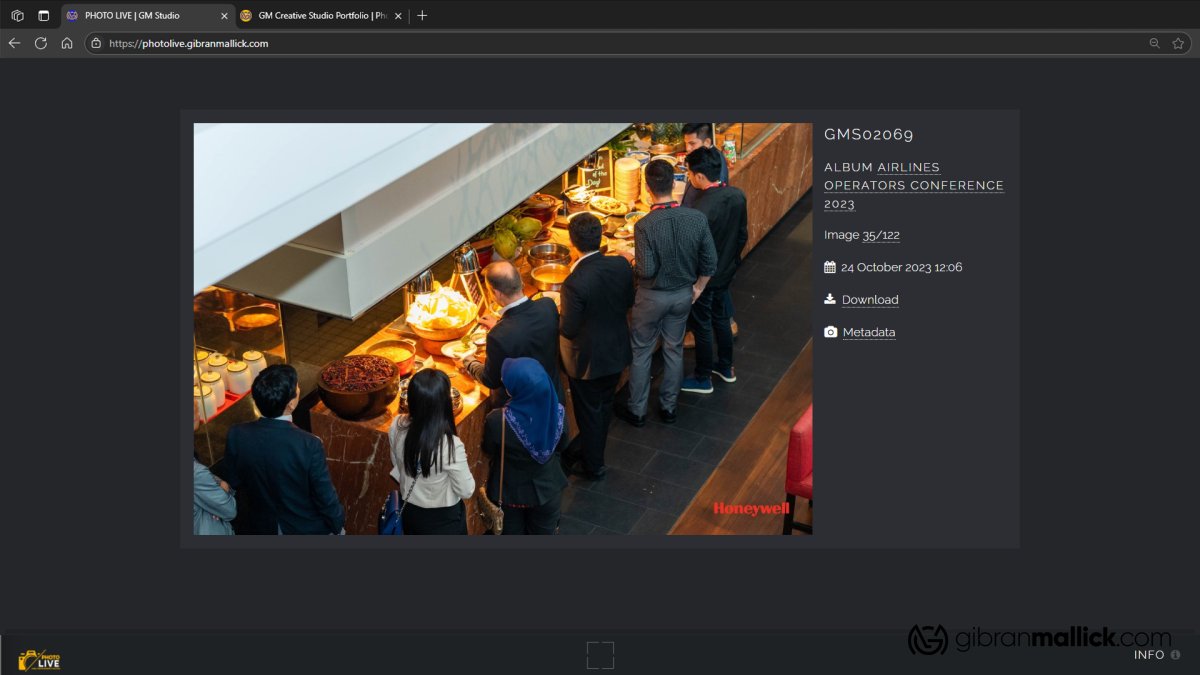1200x675 pixels.
Task: Select the PHOTO LIVE | GM Studio tab
Action: click(140, 16)
